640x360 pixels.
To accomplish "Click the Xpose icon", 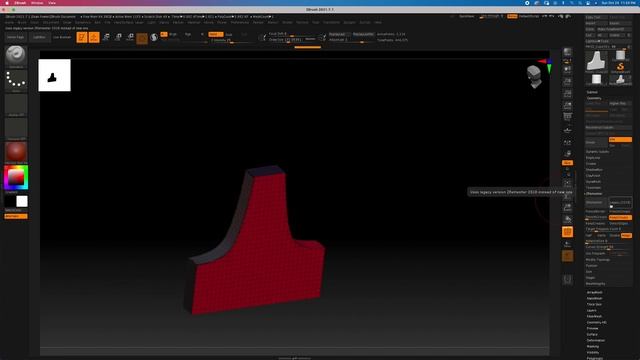I will tap(567, 280).
